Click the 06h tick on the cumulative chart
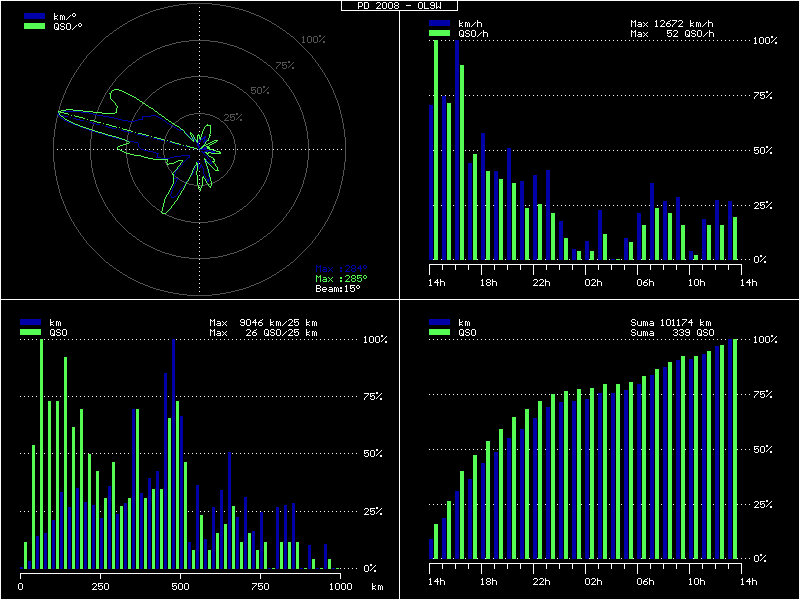The image size is (800, 600). [x=645, y=581]
